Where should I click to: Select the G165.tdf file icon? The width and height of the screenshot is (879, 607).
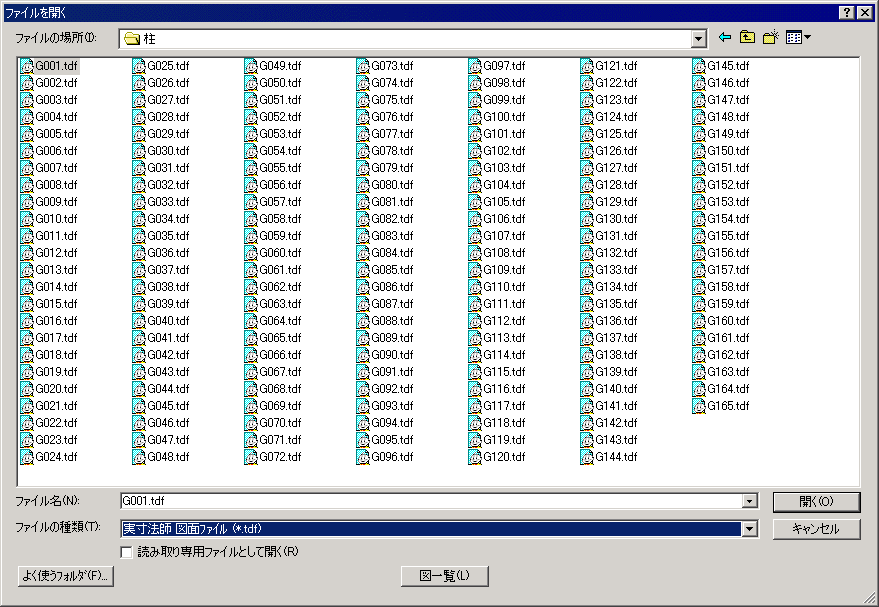(698, 406)
